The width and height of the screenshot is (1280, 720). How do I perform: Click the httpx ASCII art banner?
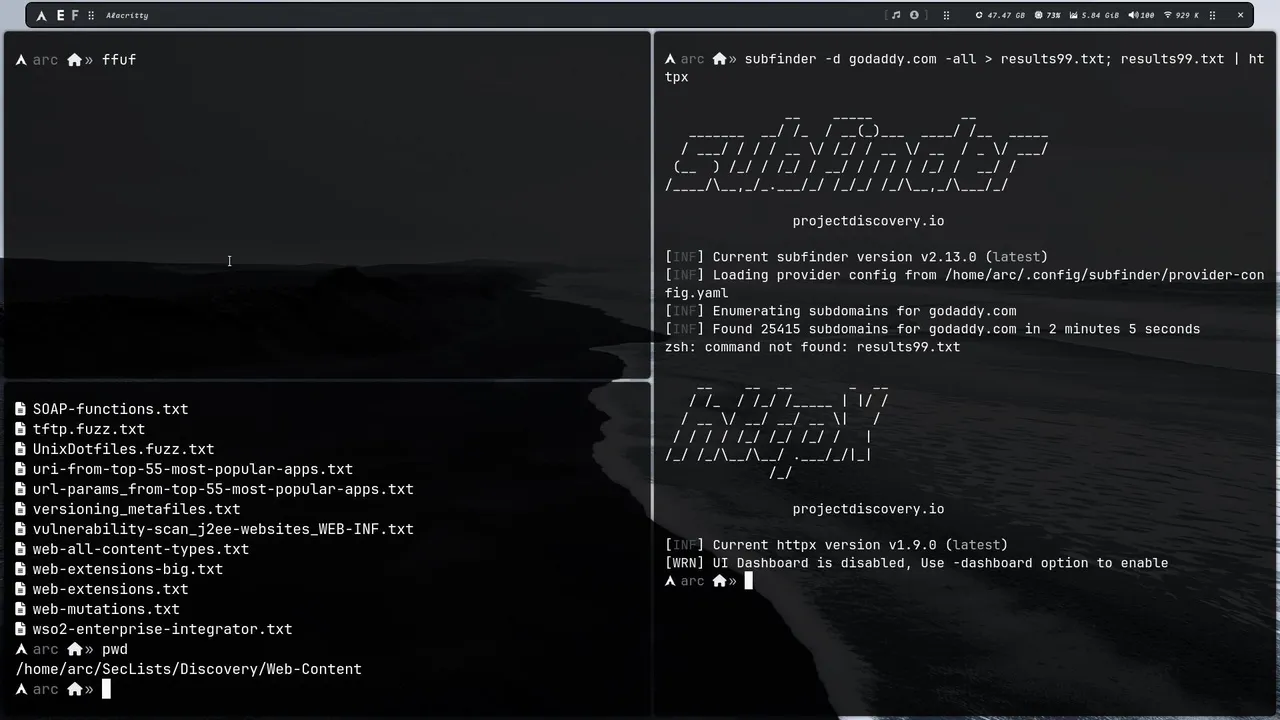tap(777, 431)
